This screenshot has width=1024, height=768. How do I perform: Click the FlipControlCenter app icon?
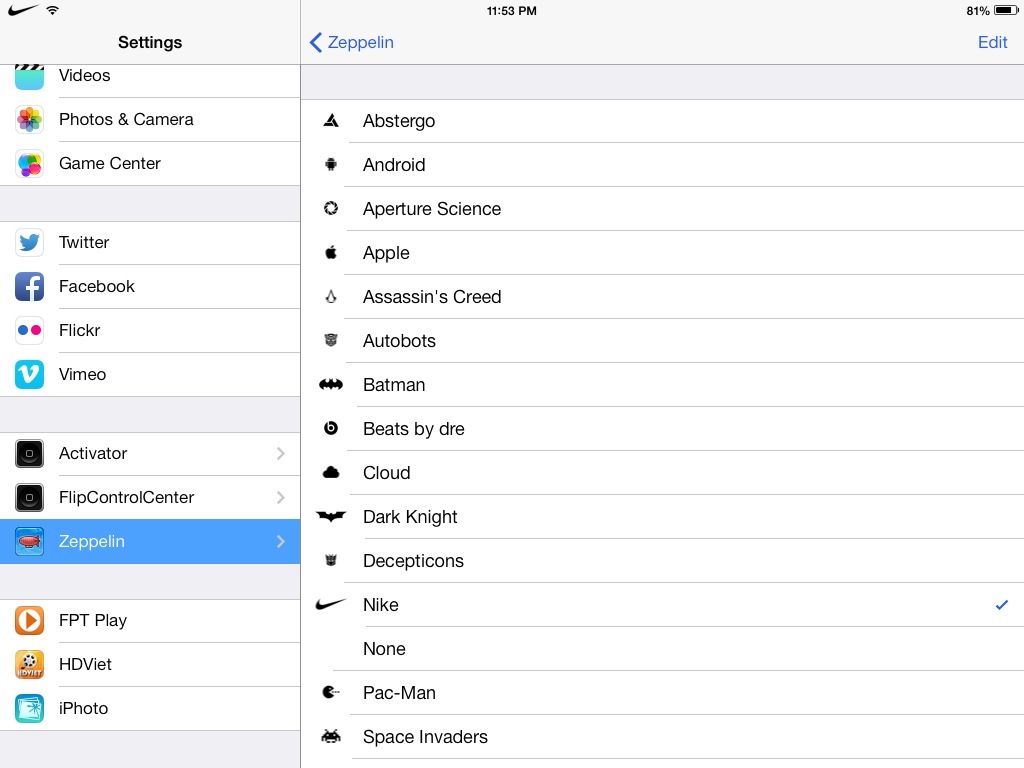pyautogui.click(x=29, y=498)
